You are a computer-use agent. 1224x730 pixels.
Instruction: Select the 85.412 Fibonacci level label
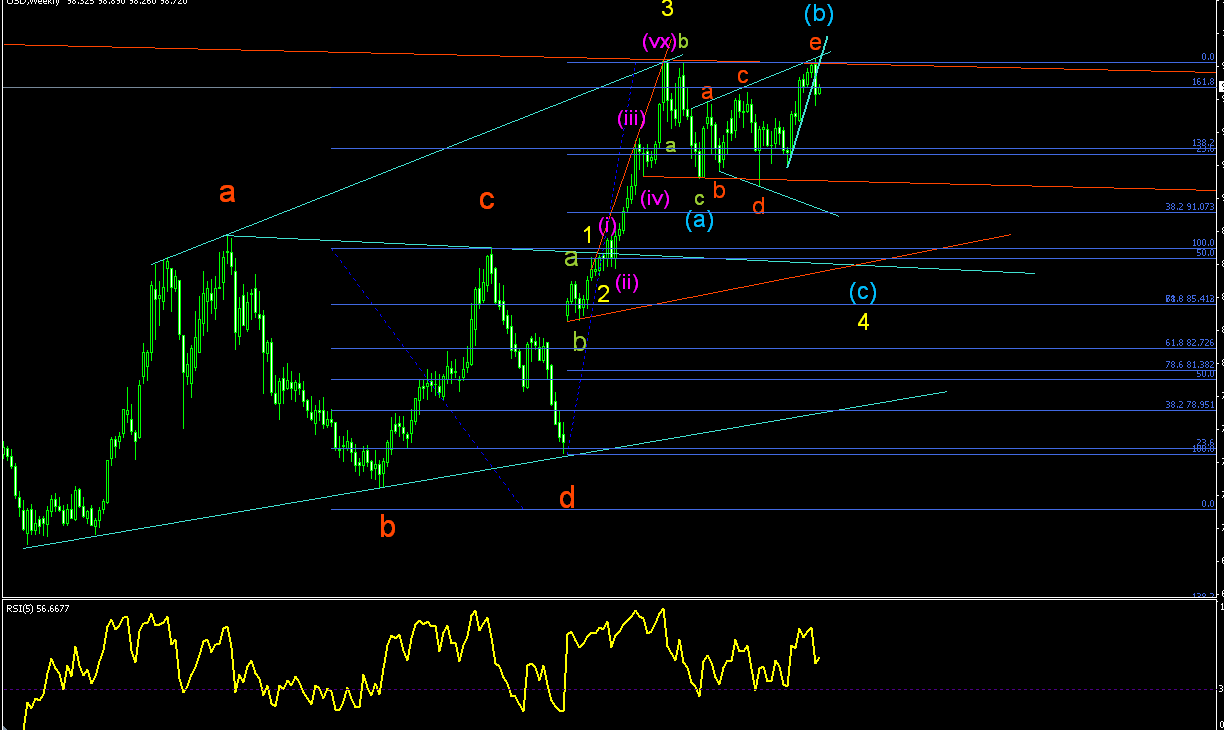(1190, 299)
